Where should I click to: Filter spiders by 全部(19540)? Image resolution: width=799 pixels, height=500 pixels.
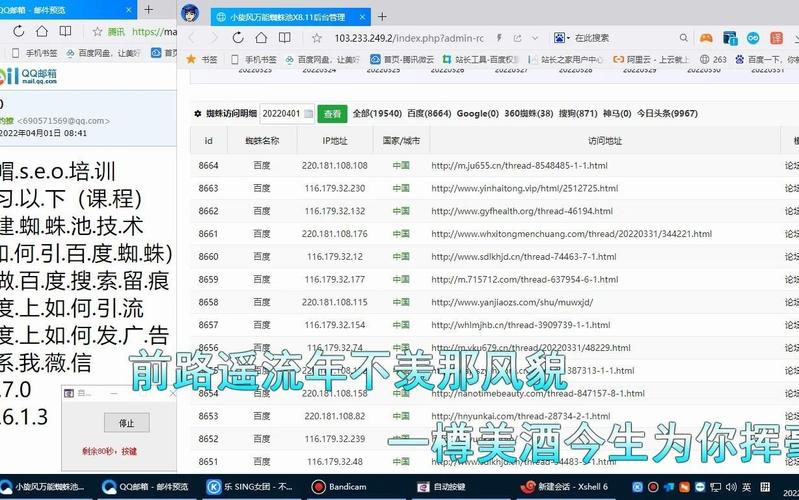tap(377, 114)
